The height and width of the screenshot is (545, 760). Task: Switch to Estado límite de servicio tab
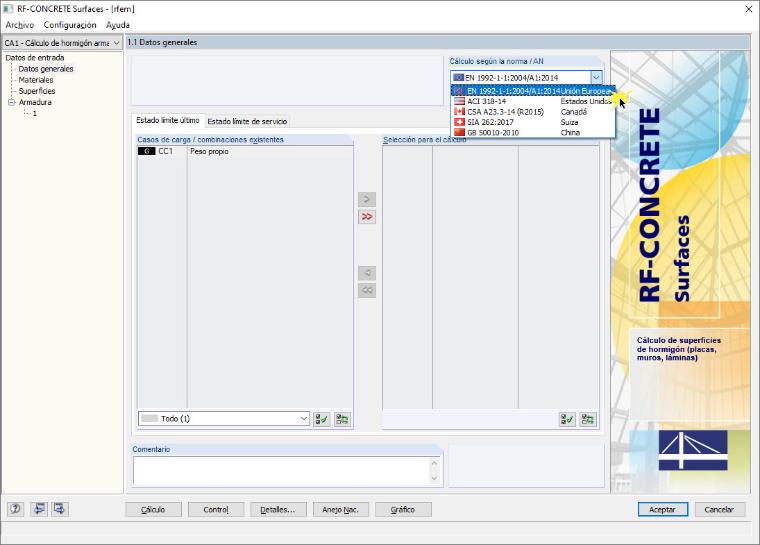point(247,121)
